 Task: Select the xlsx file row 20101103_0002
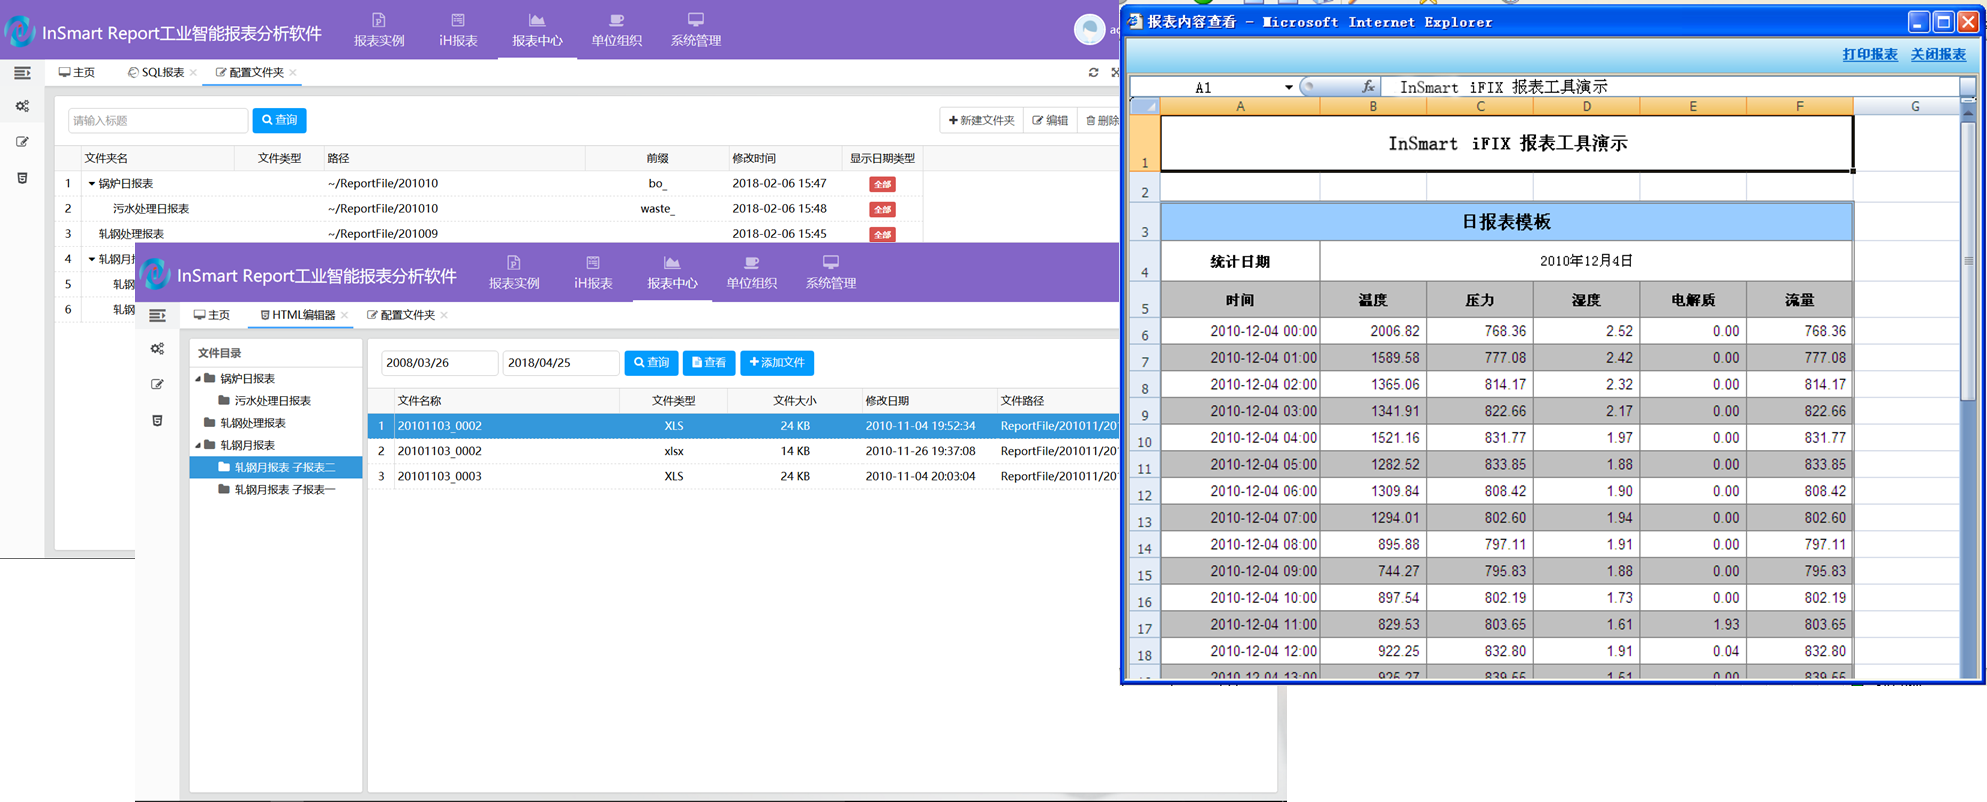point(743,451)
